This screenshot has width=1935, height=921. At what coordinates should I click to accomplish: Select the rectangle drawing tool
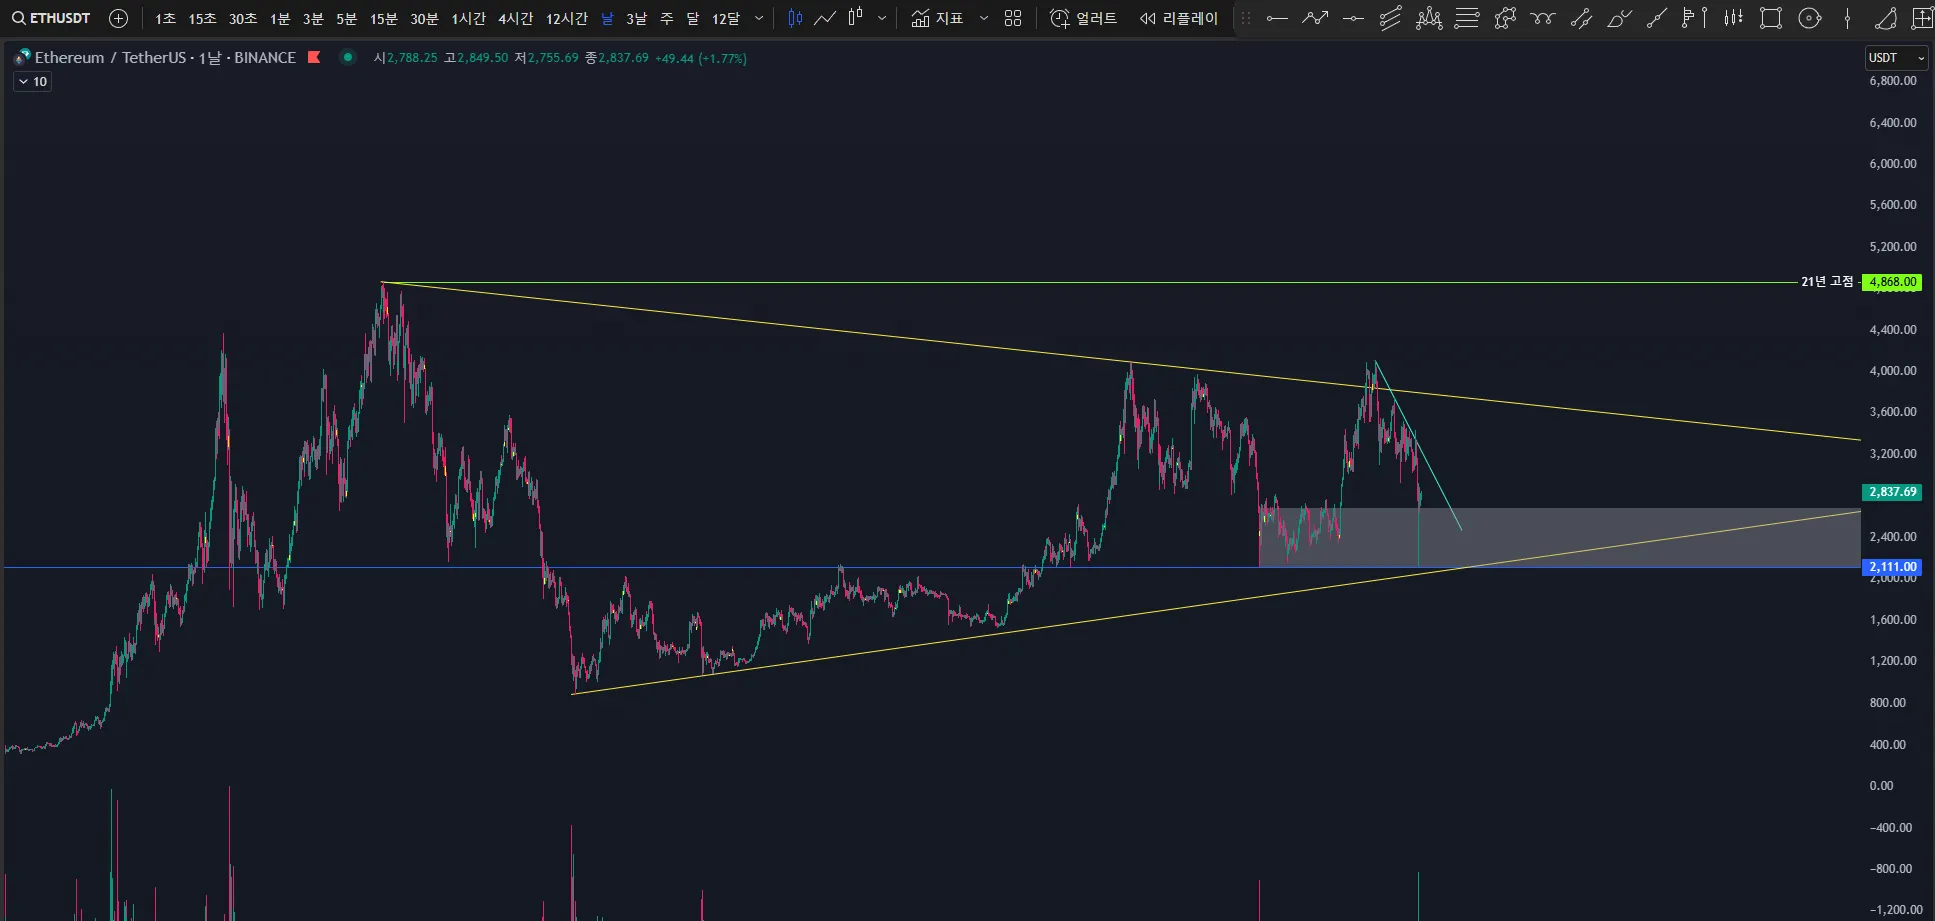tap(1771, 18)
